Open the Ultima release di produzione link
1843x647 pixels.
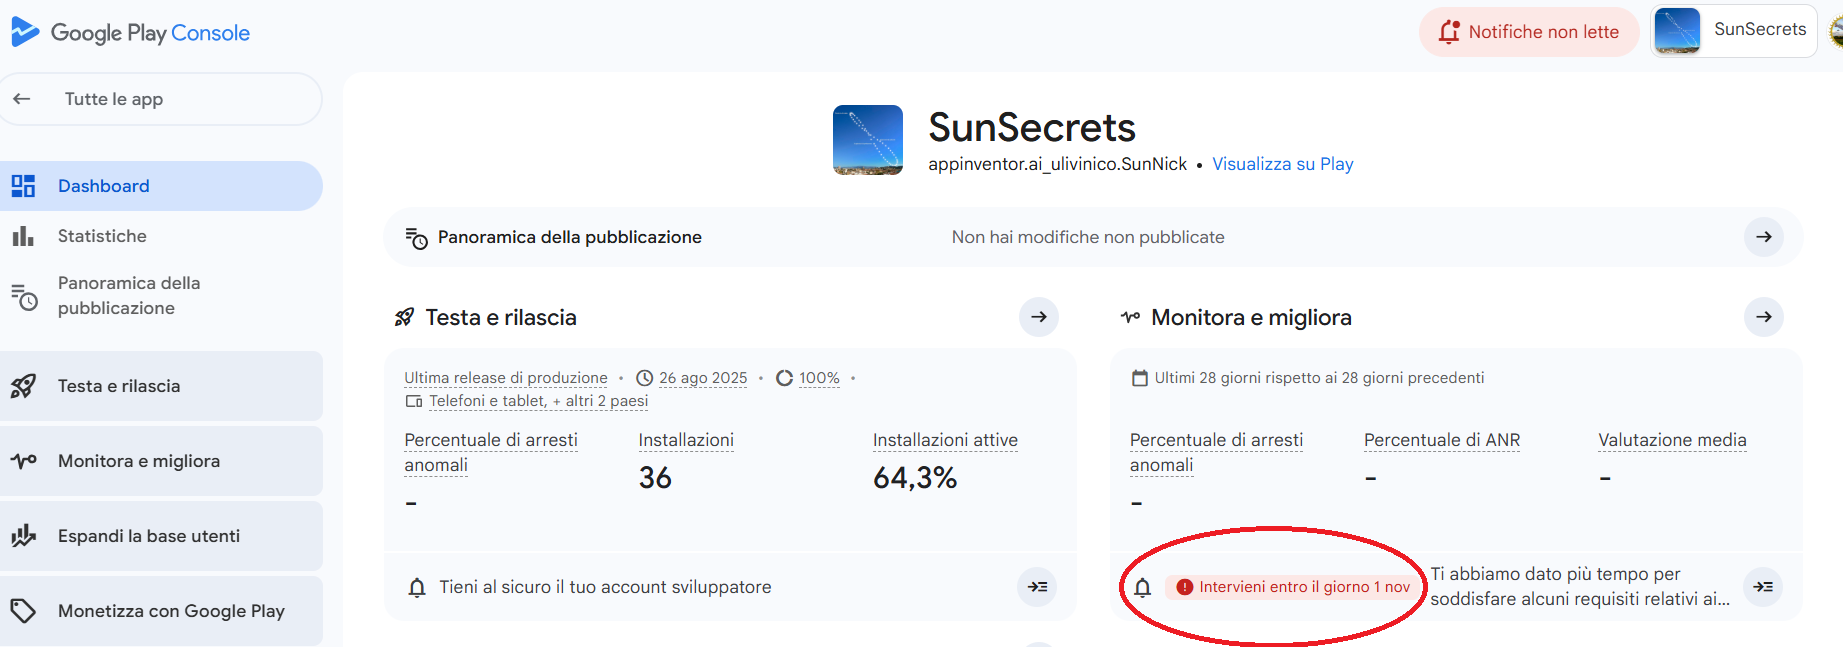pyautogui.click(x=505, y=378)
